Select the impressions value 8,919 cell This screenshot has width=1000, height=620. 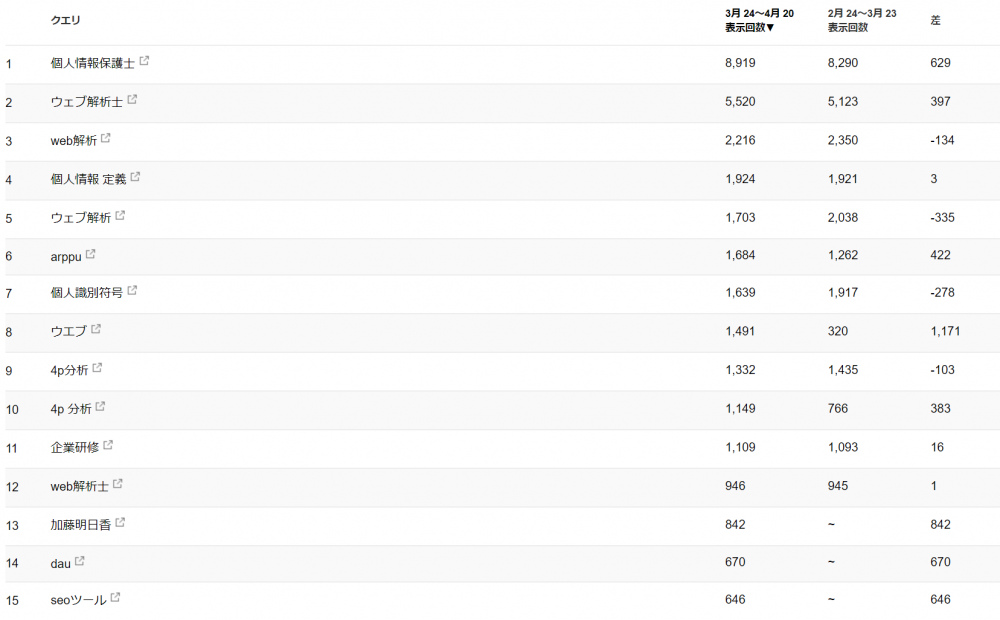pyautogui.click(x=740, y=63)
